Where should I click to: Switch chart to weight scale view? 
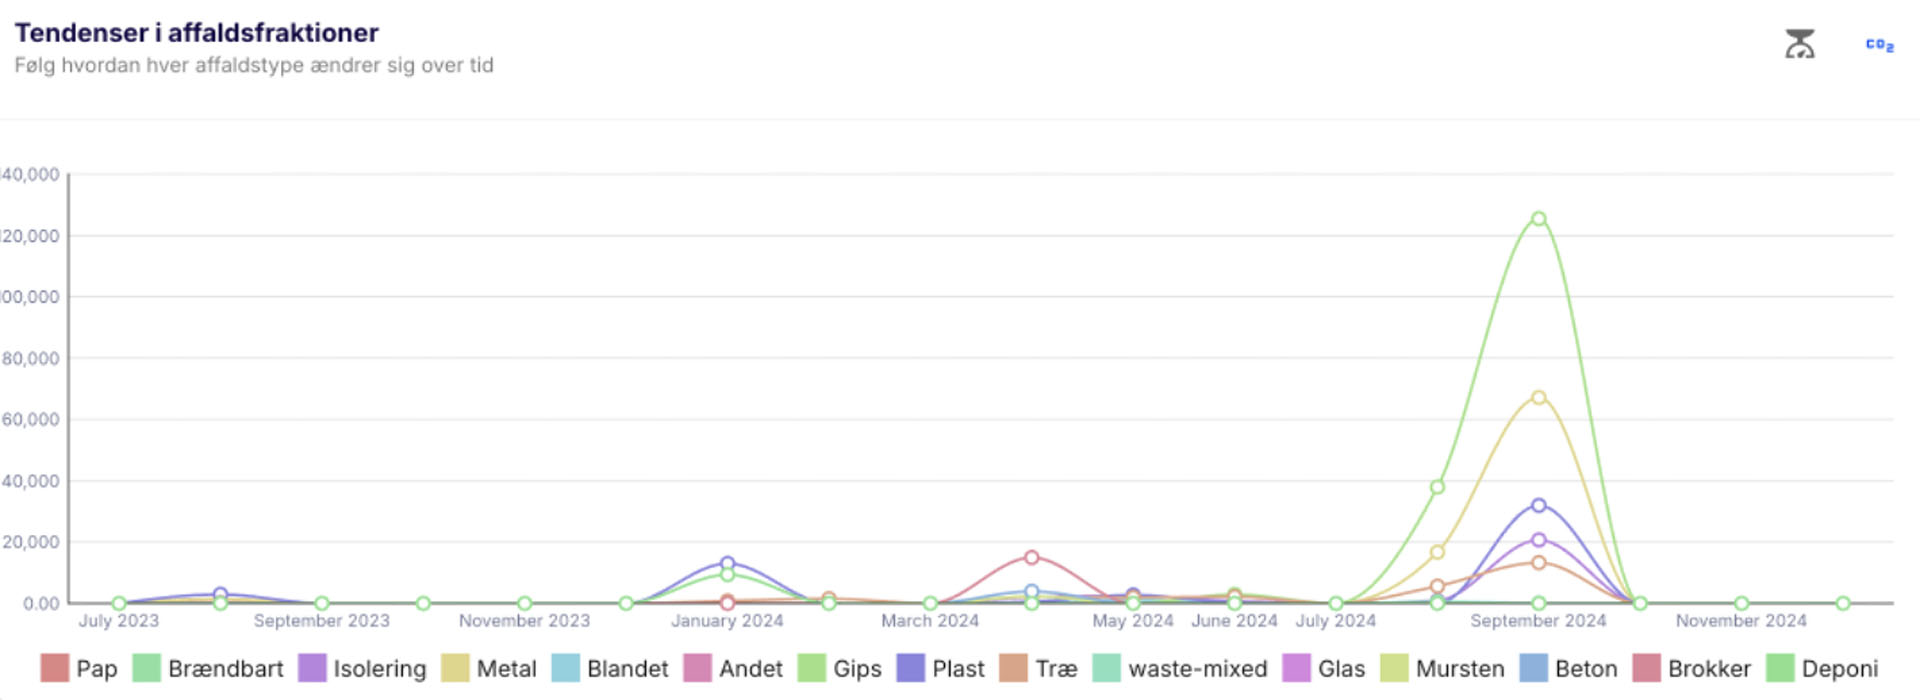(x=1799, y=44)
